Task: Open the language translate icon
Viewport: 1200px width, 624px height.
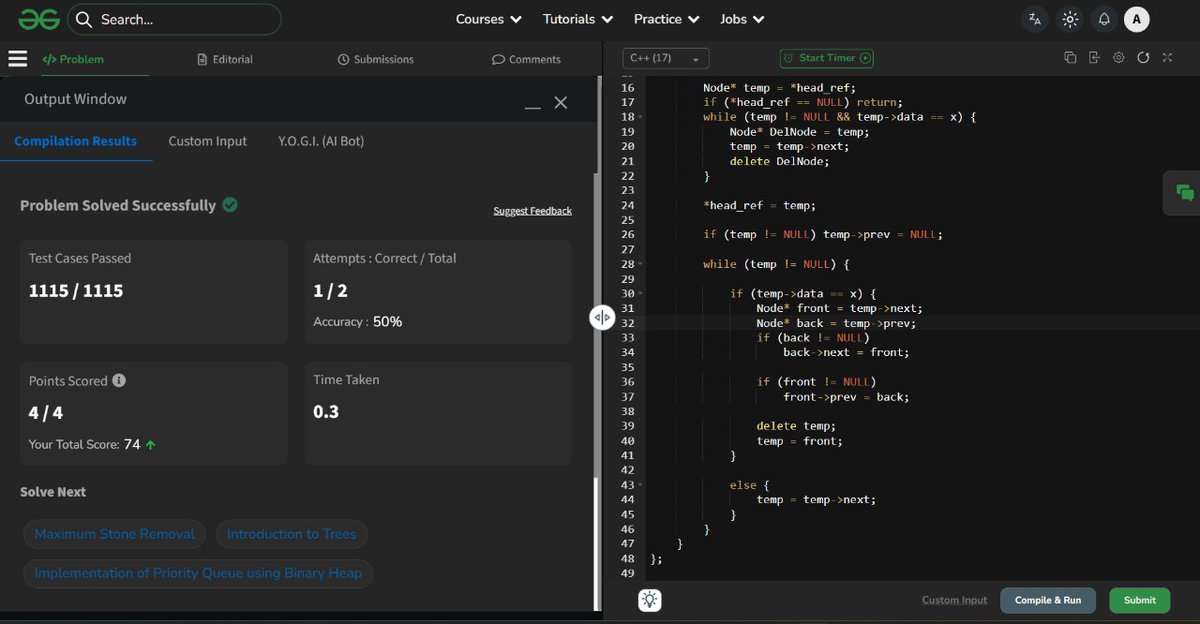Action: (1035, 19)
